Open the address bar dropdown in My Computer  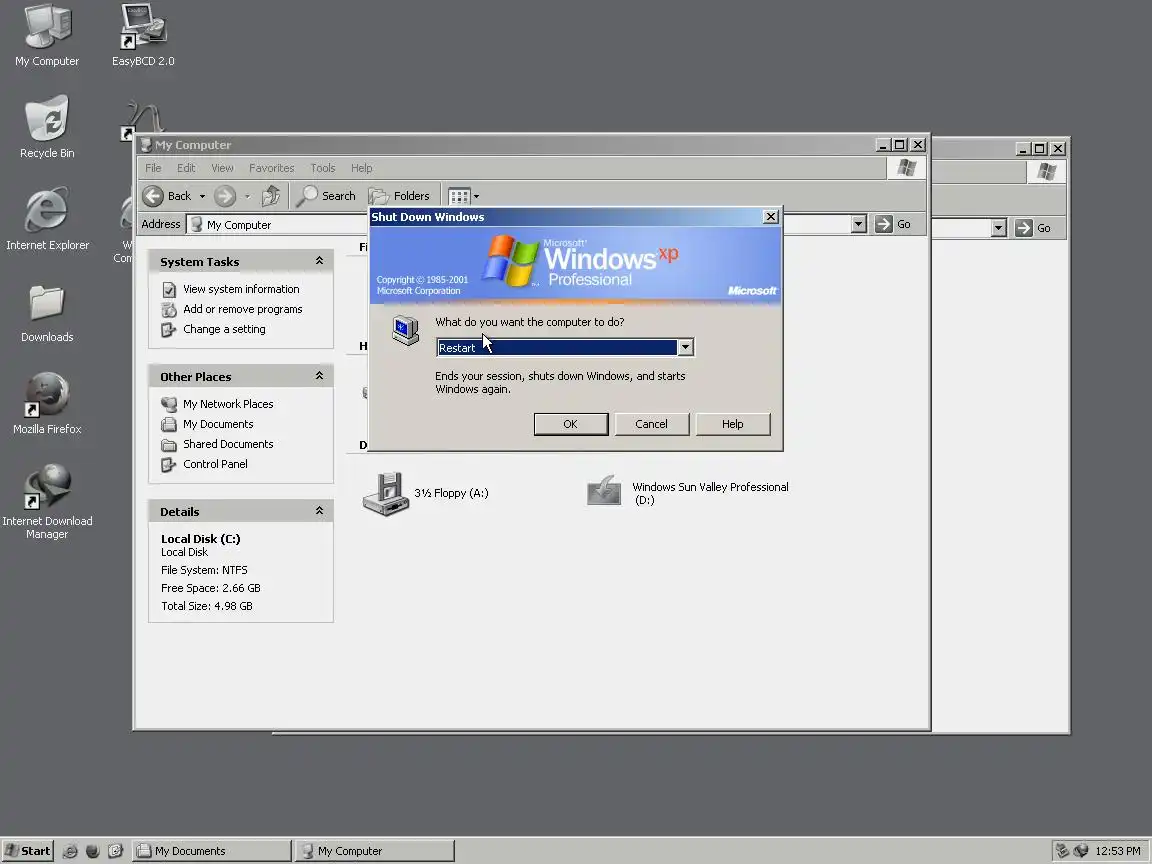pos(858,224)
